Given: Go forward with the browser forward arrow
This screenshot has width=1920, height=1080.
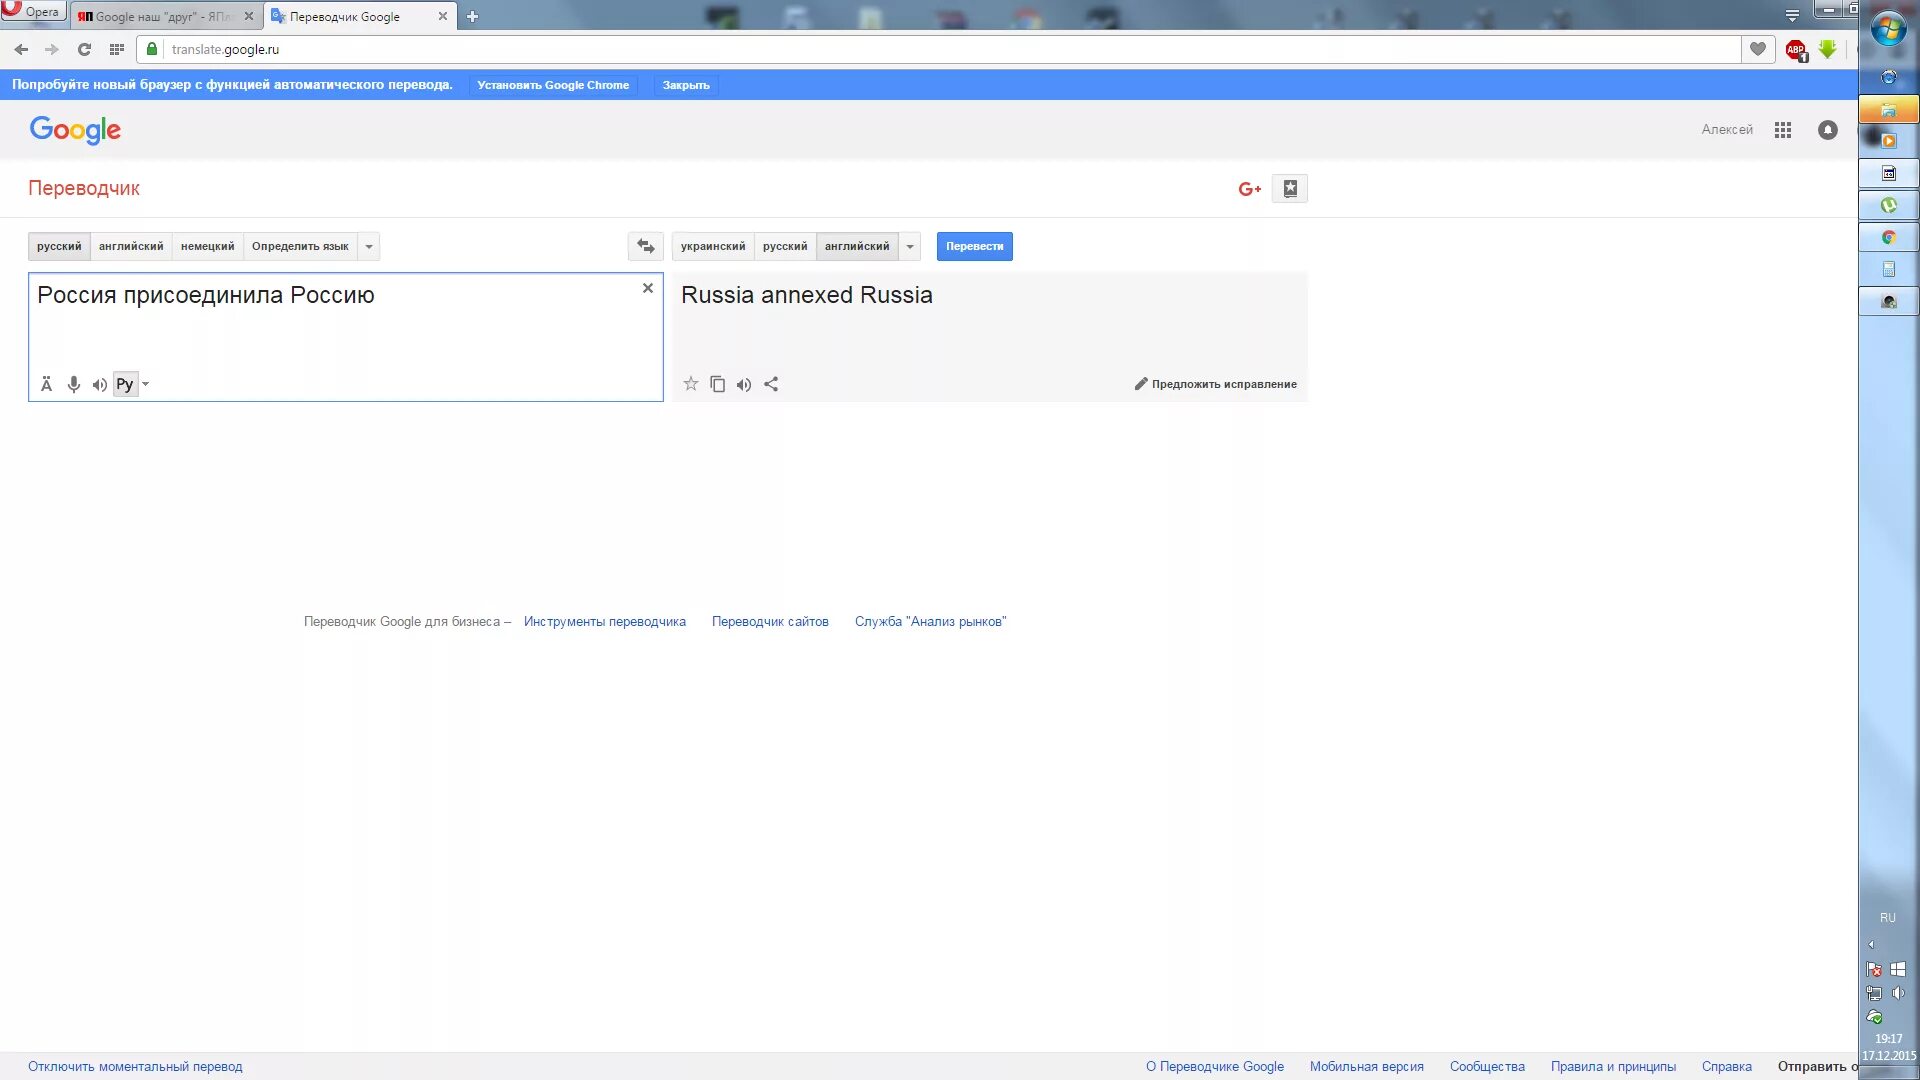Looking at the screenshot, I should (52, 49).
